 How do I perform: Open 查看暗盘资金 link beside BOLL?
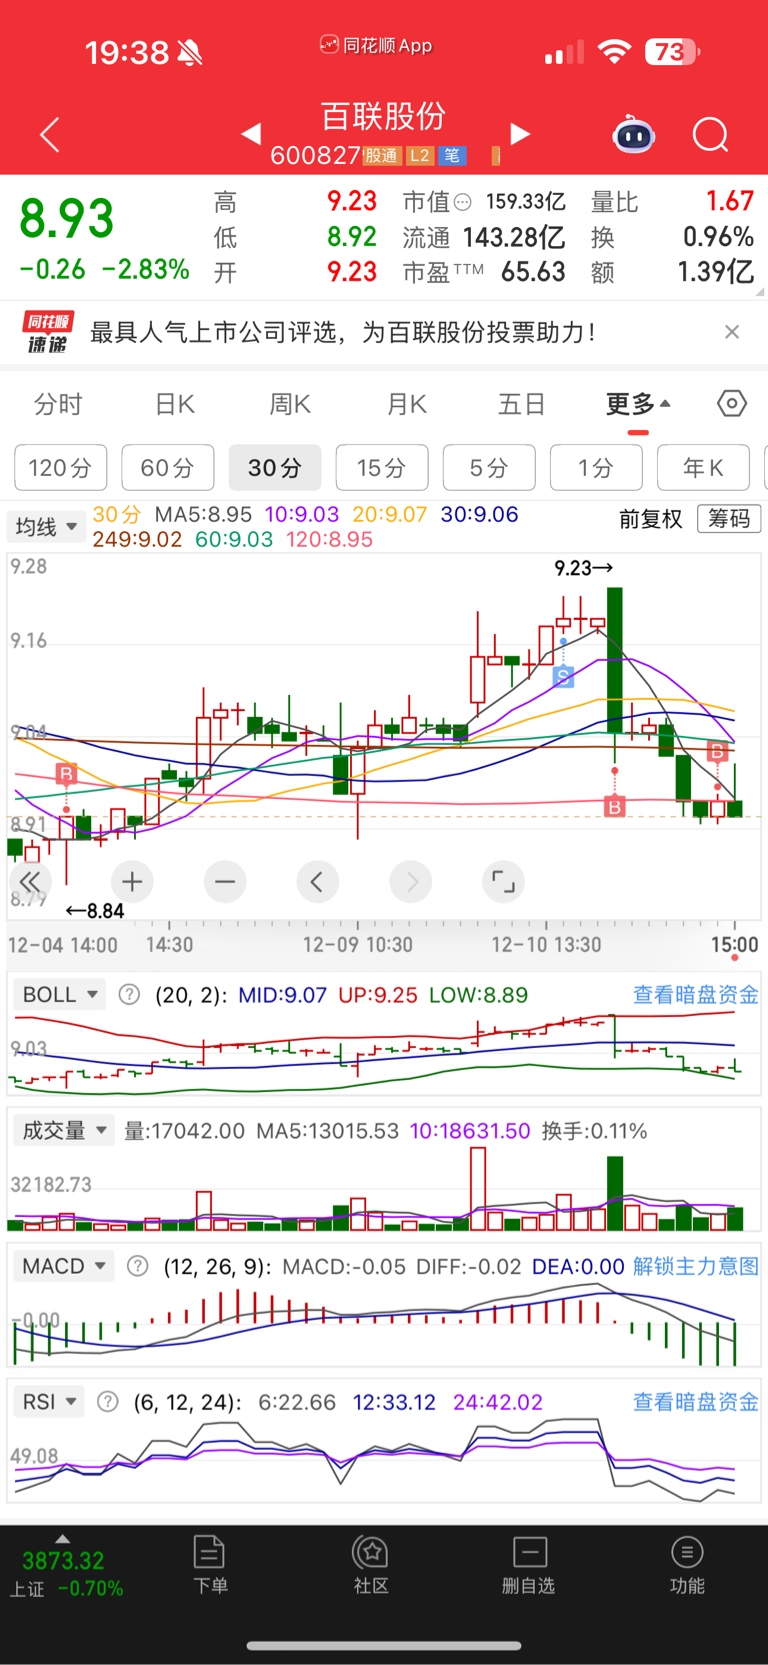pyautogui.click(x=696, y=994)
